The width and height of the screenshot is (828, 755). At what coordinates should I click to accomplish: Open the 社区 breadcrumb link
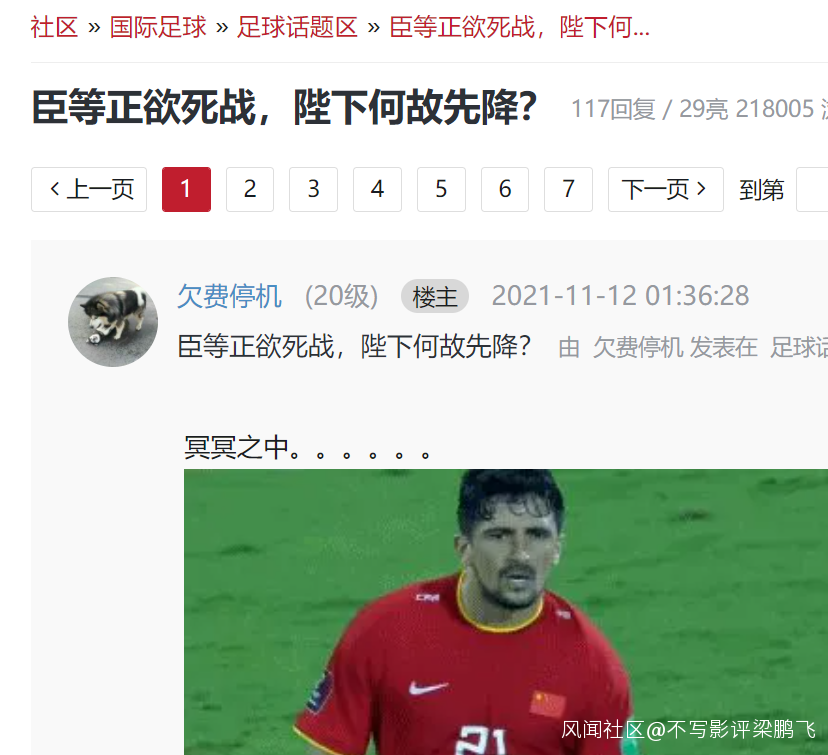[54, 27]
